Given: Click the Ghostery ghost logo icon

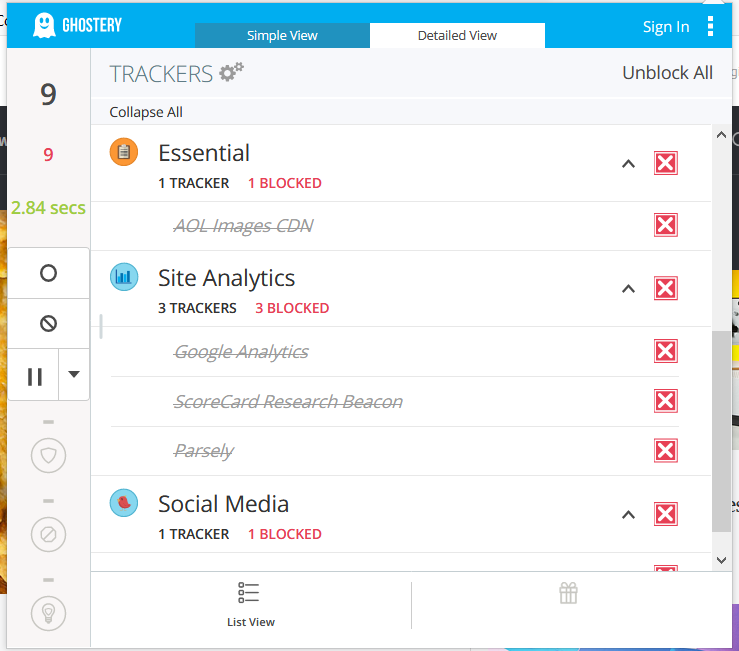Looking at the screenshot, I should [44, 25].
